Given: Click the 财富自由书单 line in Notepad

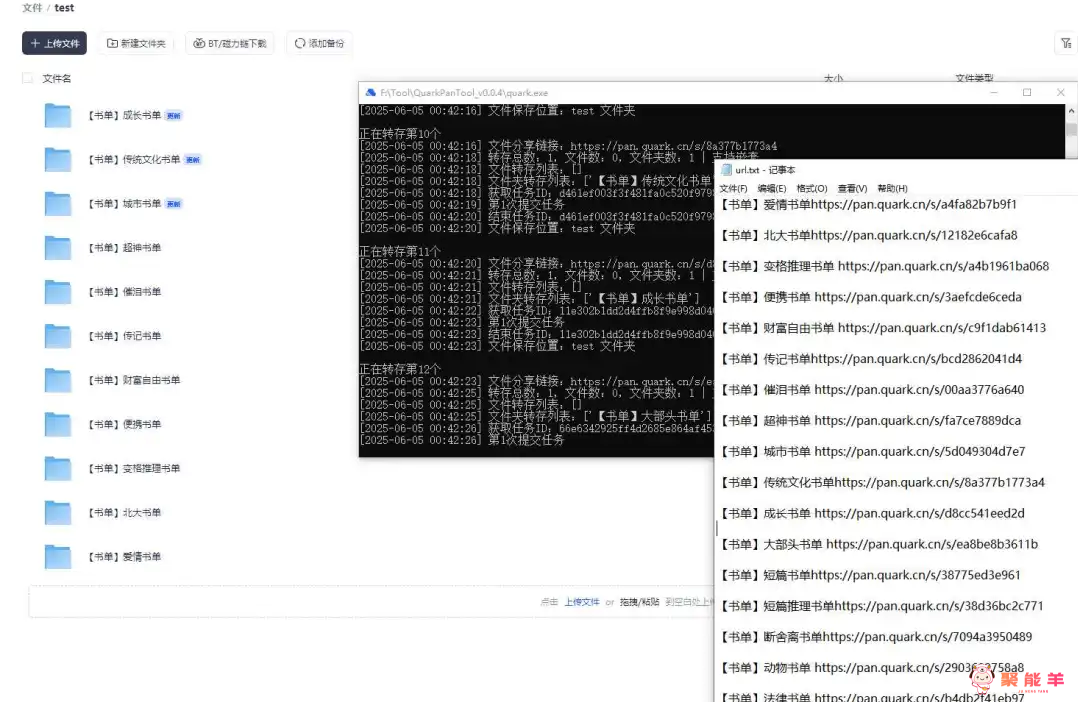Looking at the screenshot, I should 883,328.
